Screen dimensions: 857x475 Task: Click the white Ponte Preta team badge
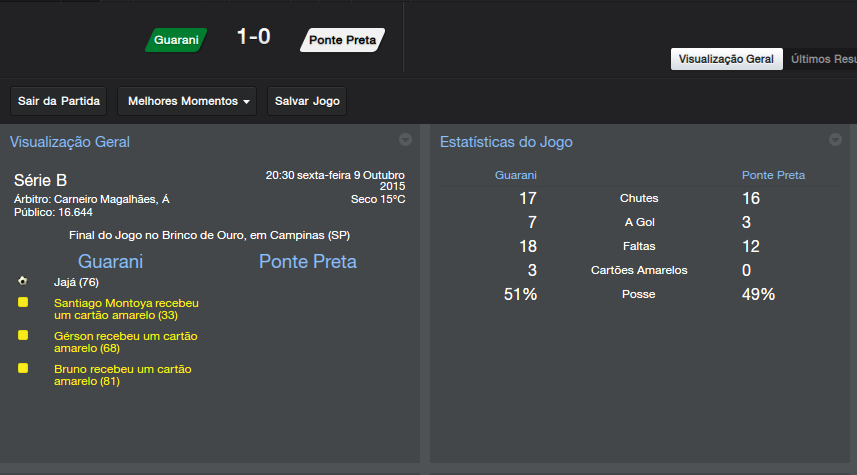(342, 40)
